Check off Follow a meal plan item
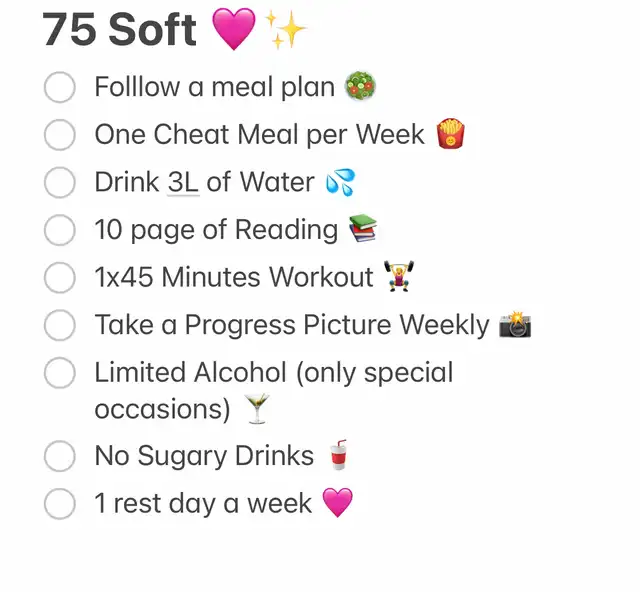 [60, 87]
